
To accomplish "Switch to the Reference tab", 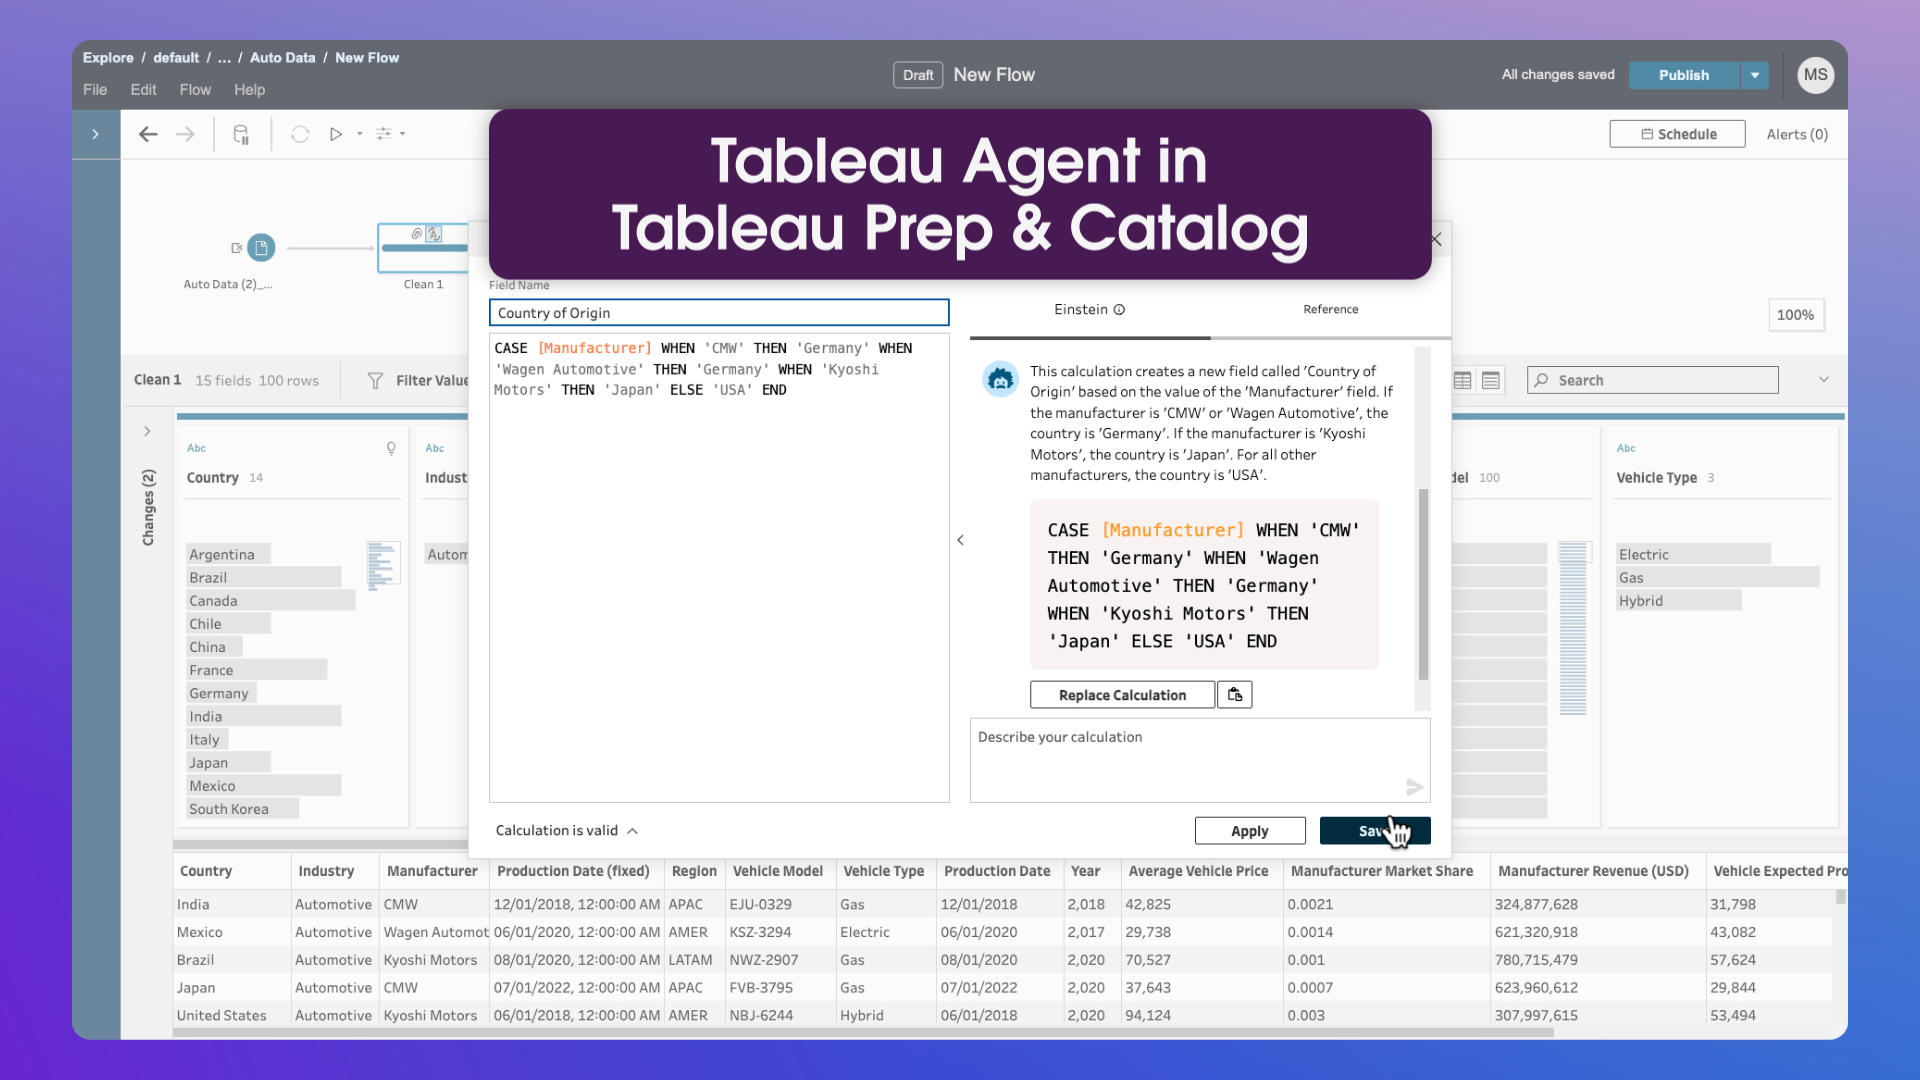I will pyautogui.click(x=1328, y=307).
